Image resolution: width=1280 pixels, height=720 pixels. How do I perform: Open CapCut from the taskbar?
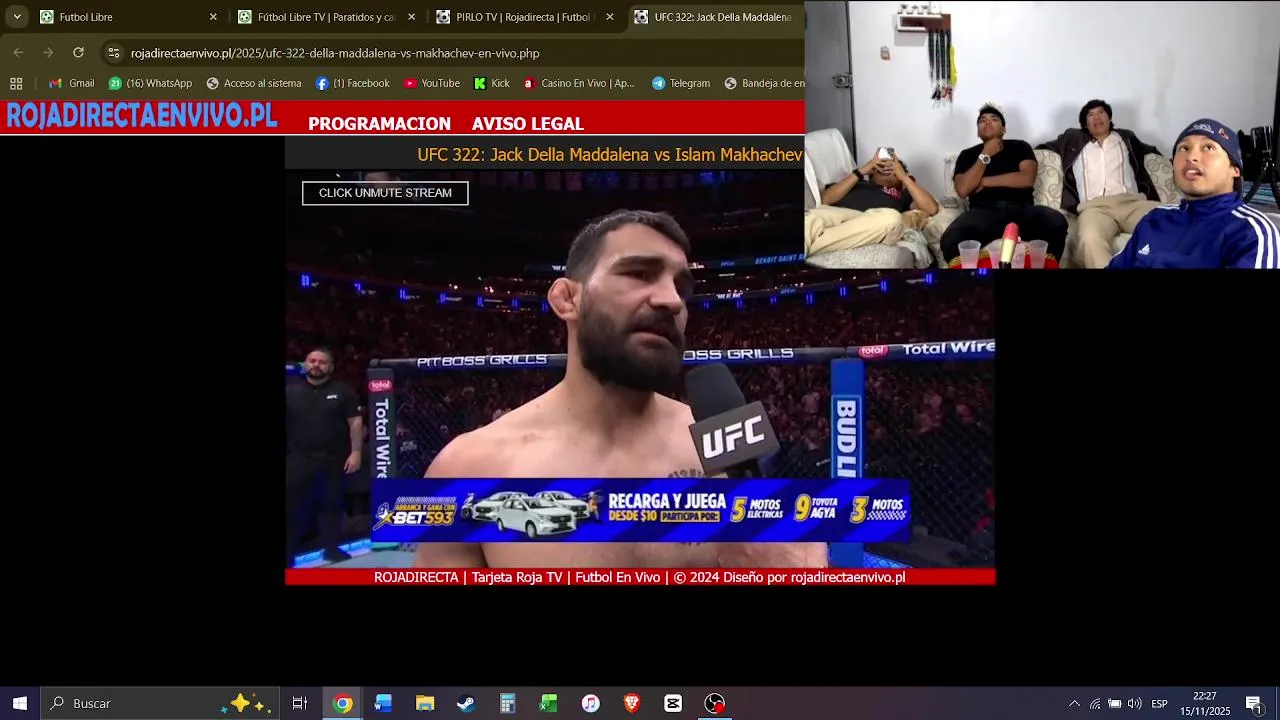tap(673, 703)
